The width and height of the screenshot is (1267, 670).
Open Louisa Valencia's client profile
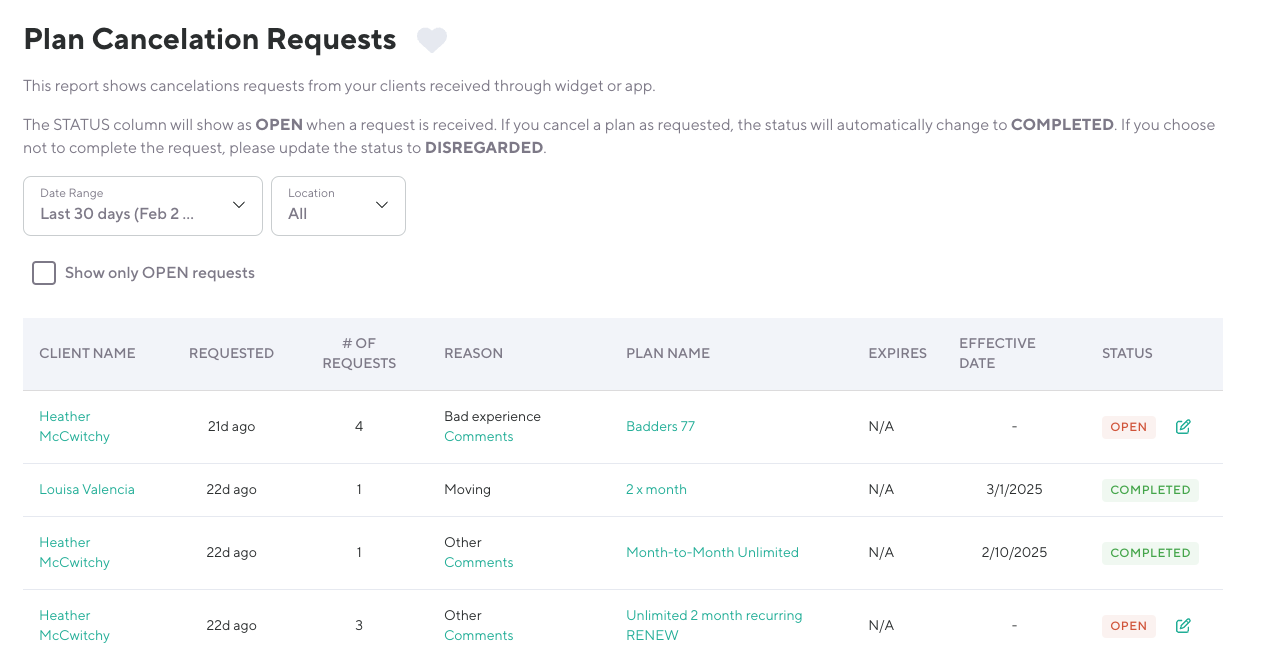(87, 490)
